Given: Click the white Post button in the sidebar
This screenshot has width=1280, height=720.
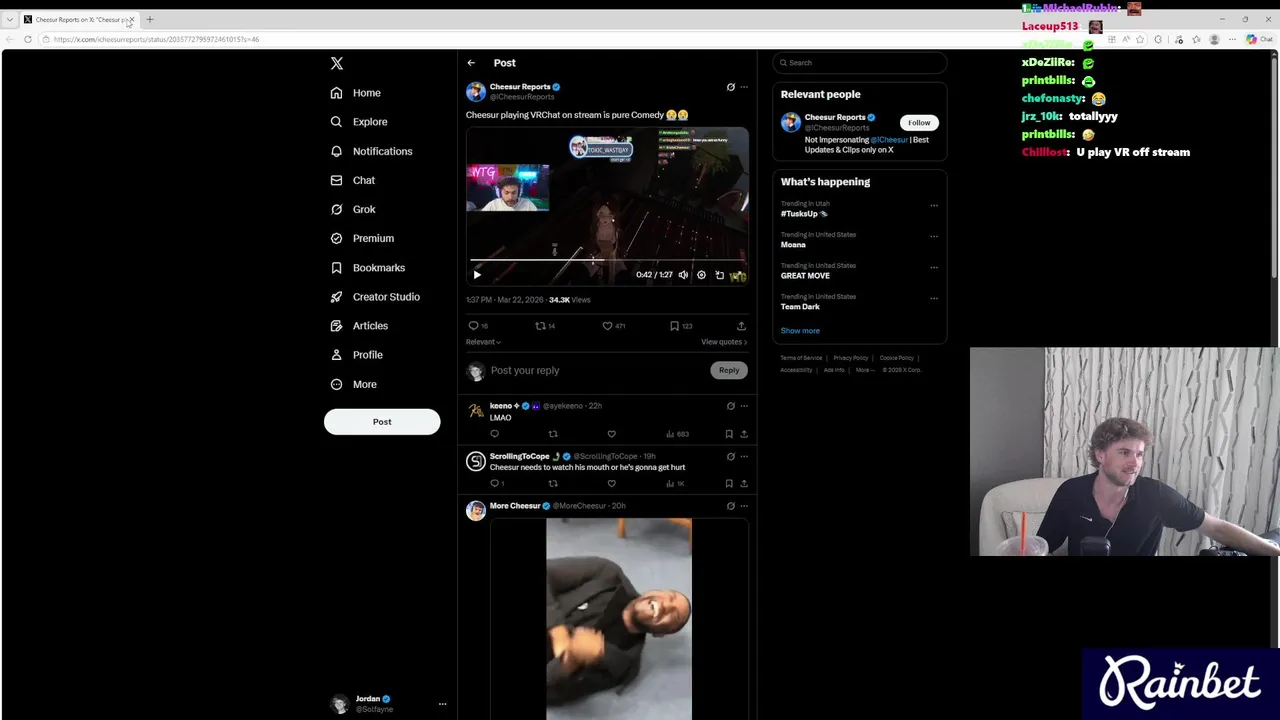Looking at the screenshot, I should 382,421.
